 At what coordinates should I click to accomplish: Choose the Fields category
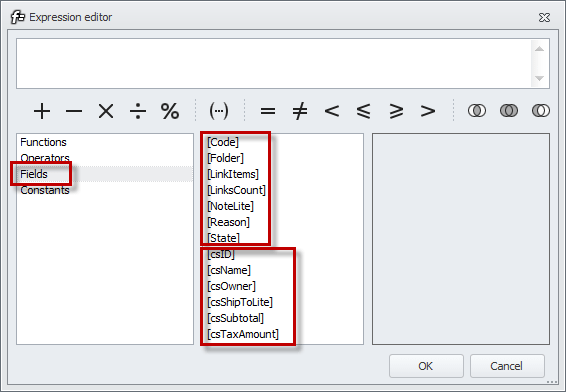34,174
